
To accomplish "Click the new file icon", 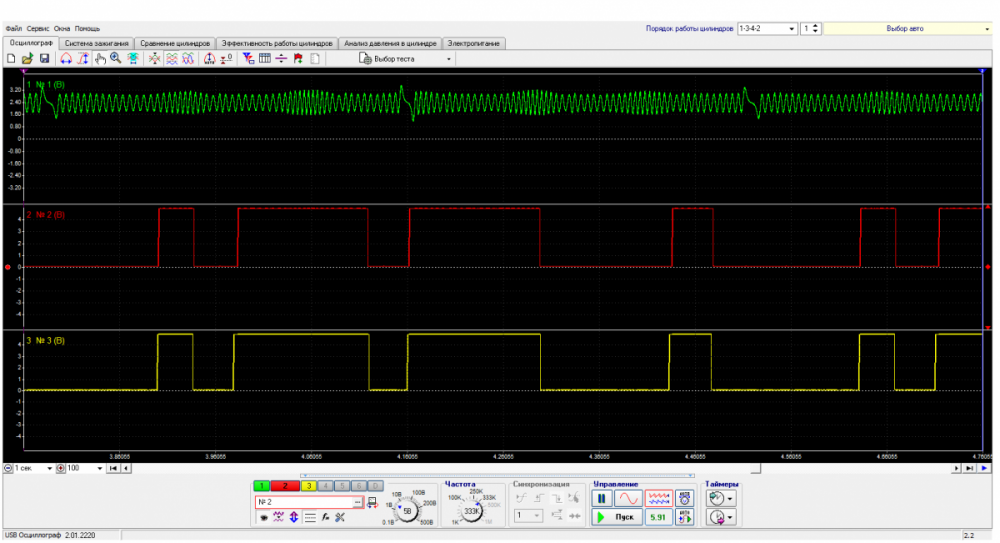I will (11, 59).
